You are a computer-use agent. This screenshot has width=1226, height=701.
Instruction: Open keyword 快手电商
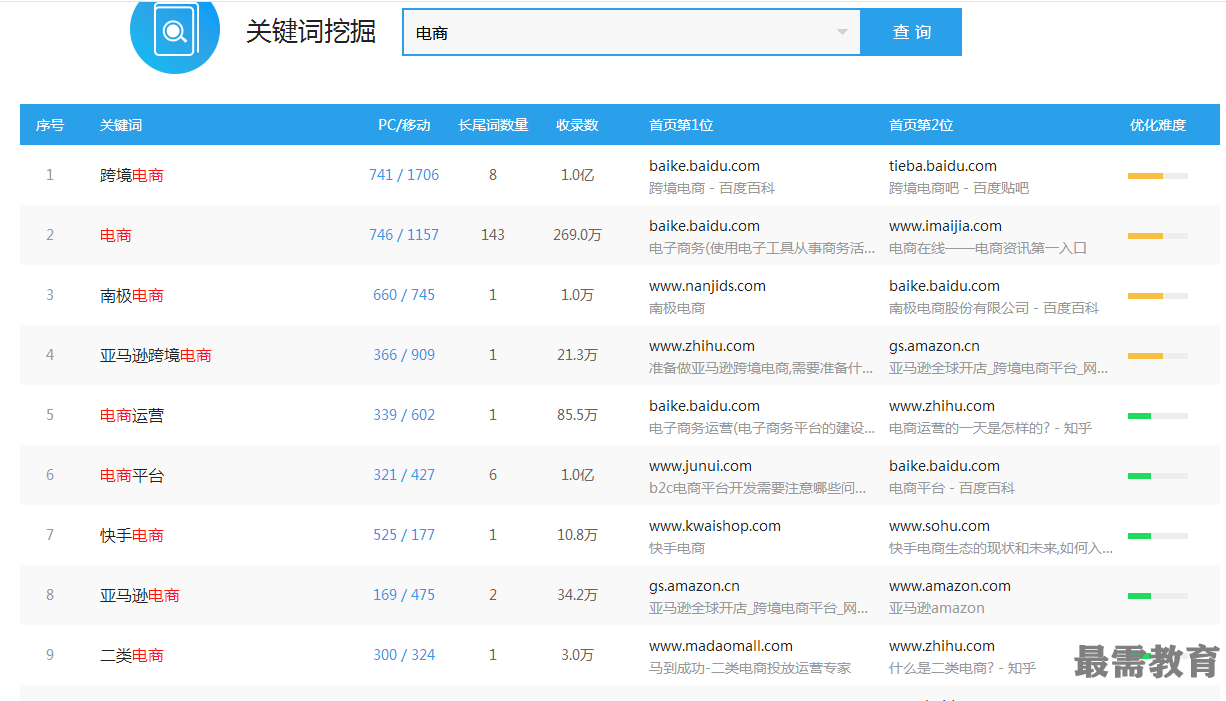132,535
